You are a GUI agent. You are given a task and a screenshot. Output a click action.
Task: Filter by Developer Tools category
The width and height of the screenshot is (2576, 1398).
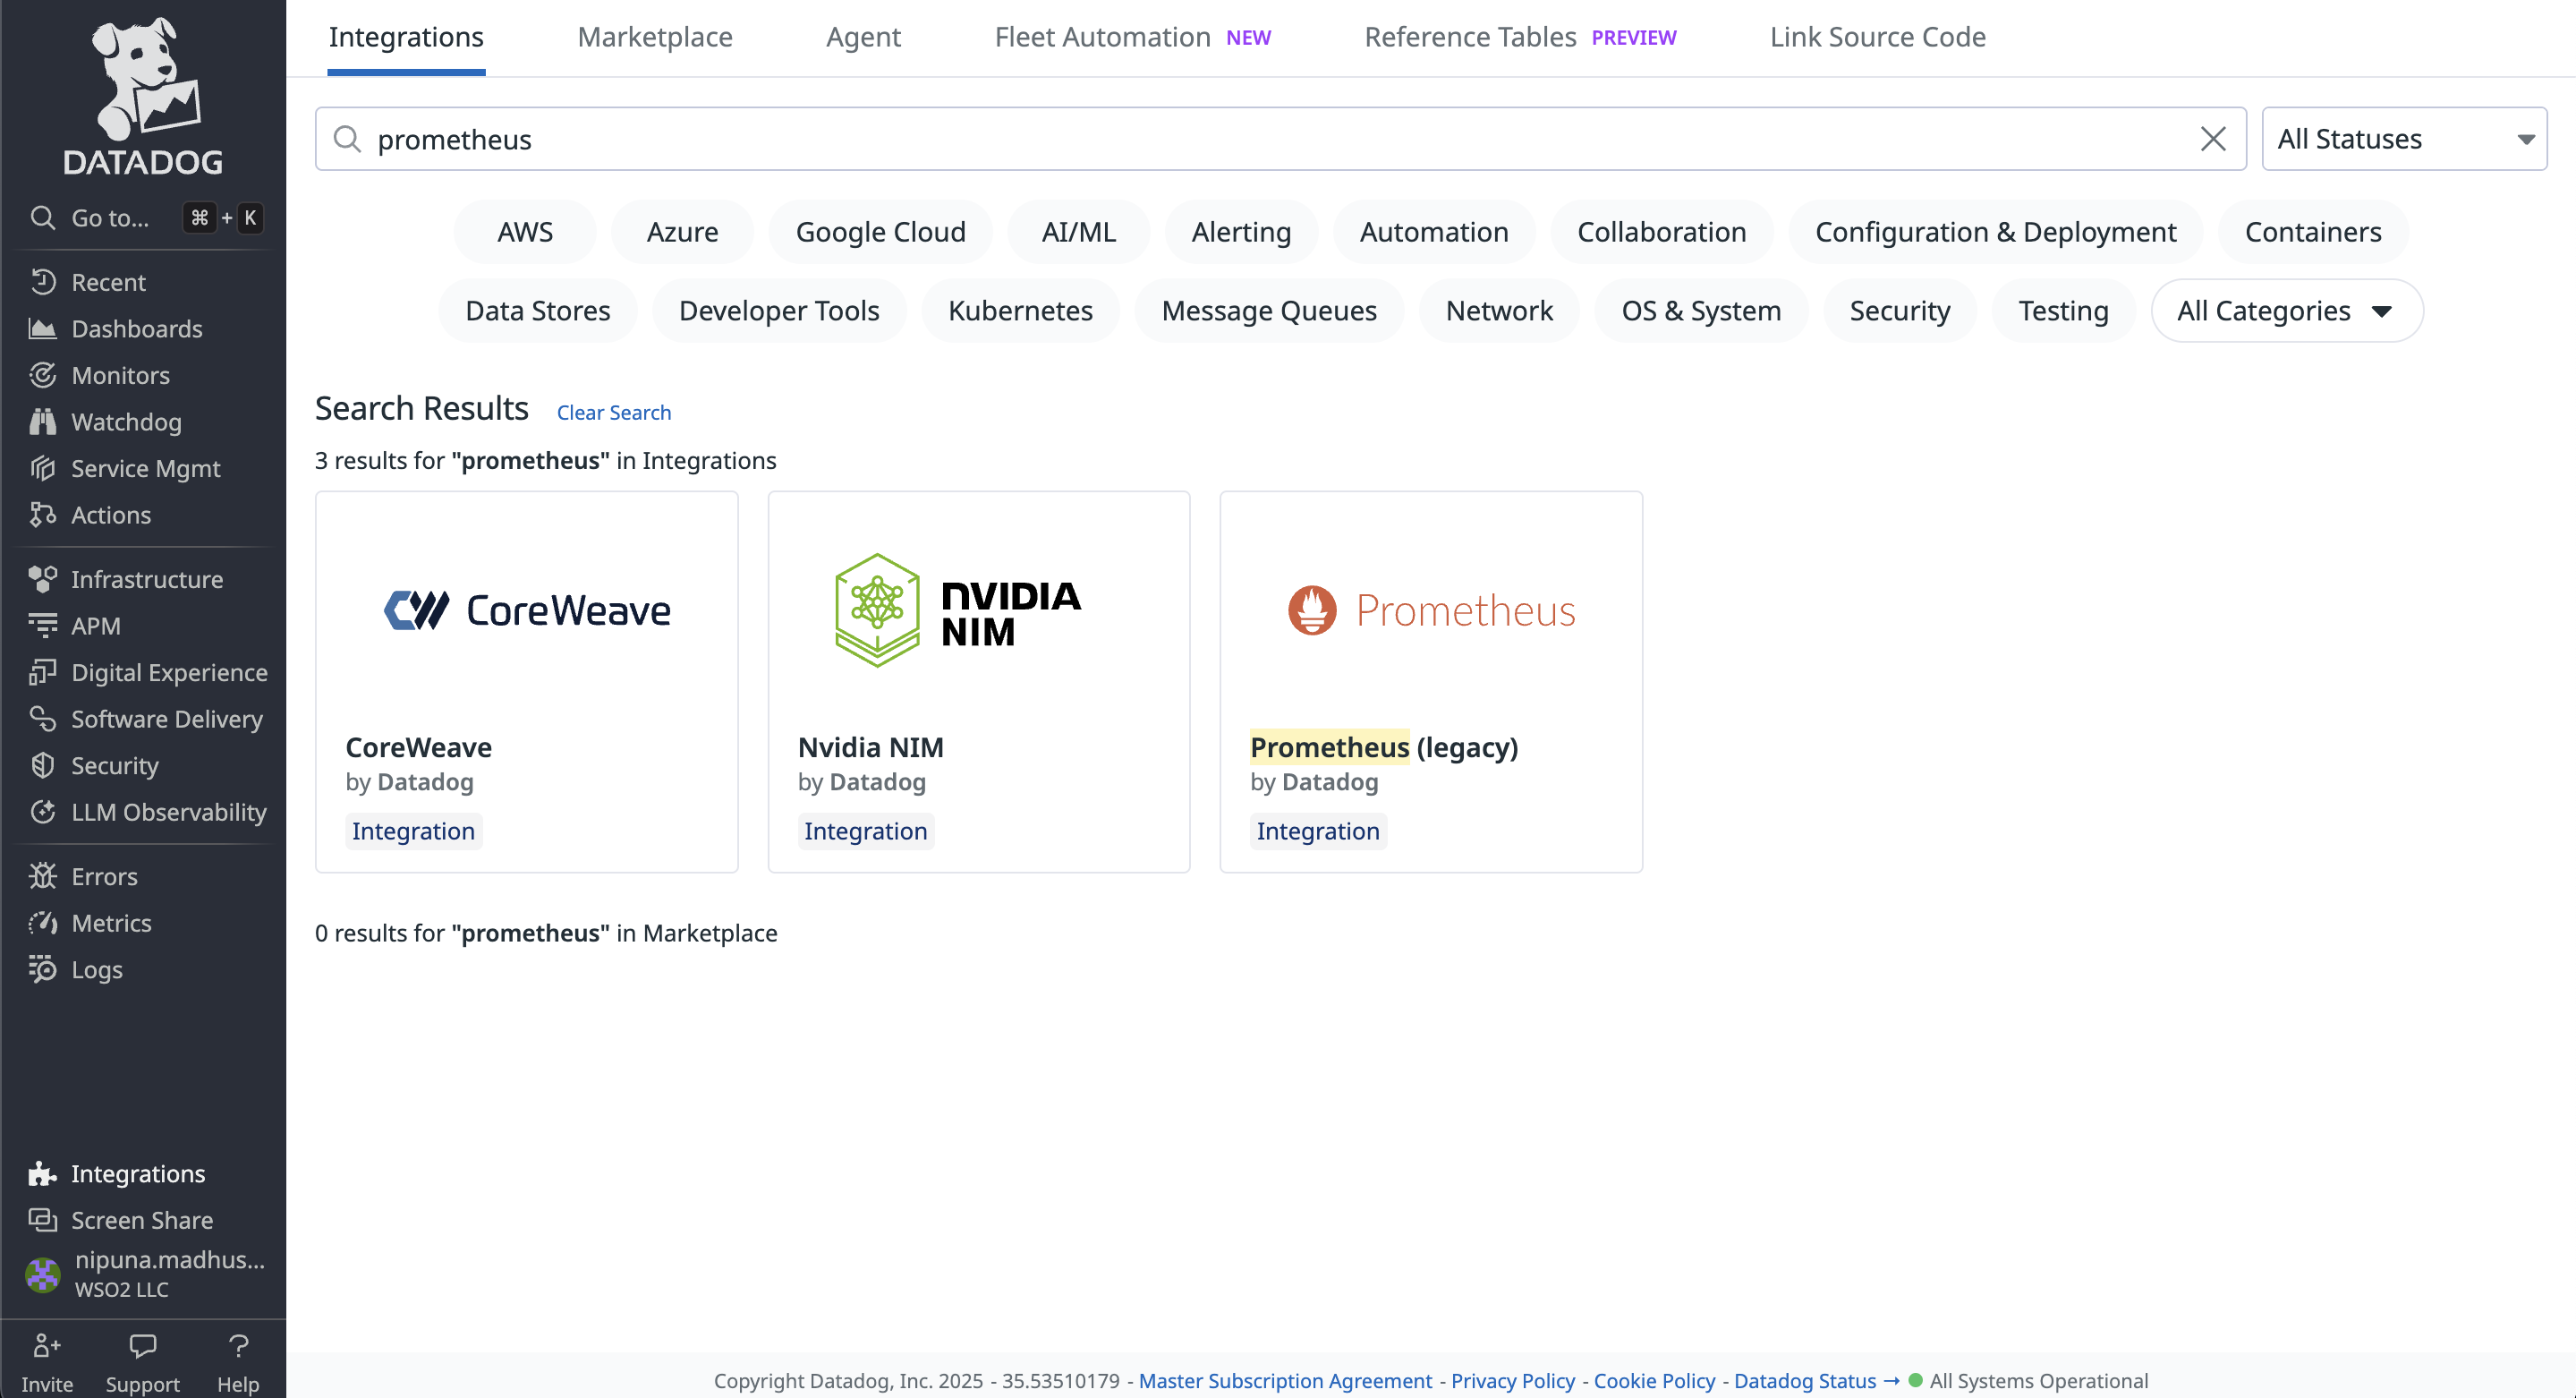[x=778, y=311]
